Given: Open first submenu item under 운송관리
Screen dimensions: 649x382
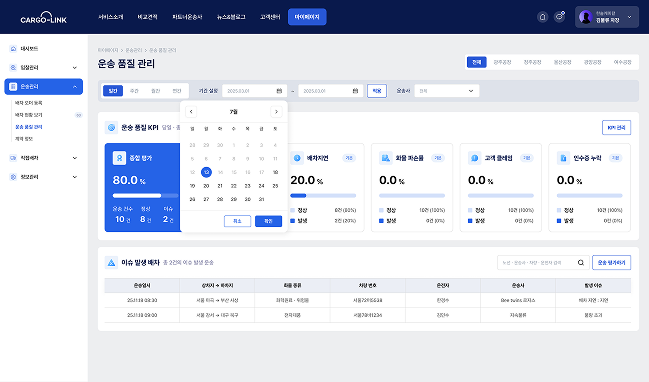Looking at the screenshot, I should point(29,103).
